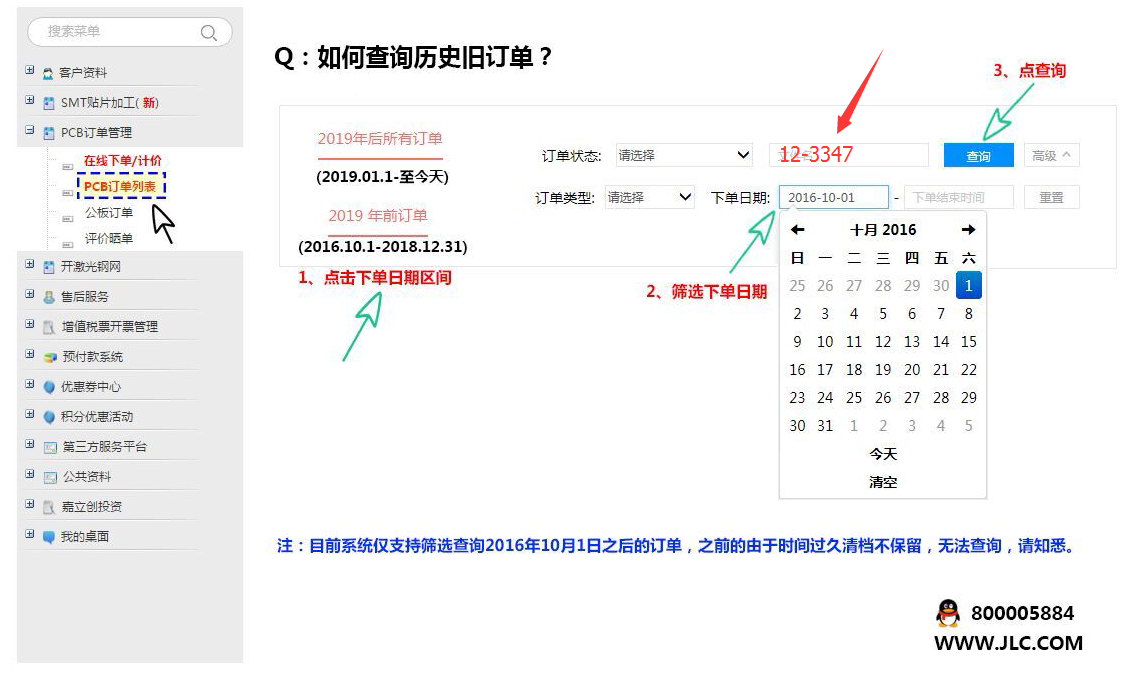The width and height of the screenshot is (1126, 675).
Task: Expand the SMT贴片加工 tree node
Action: [30, 101]
